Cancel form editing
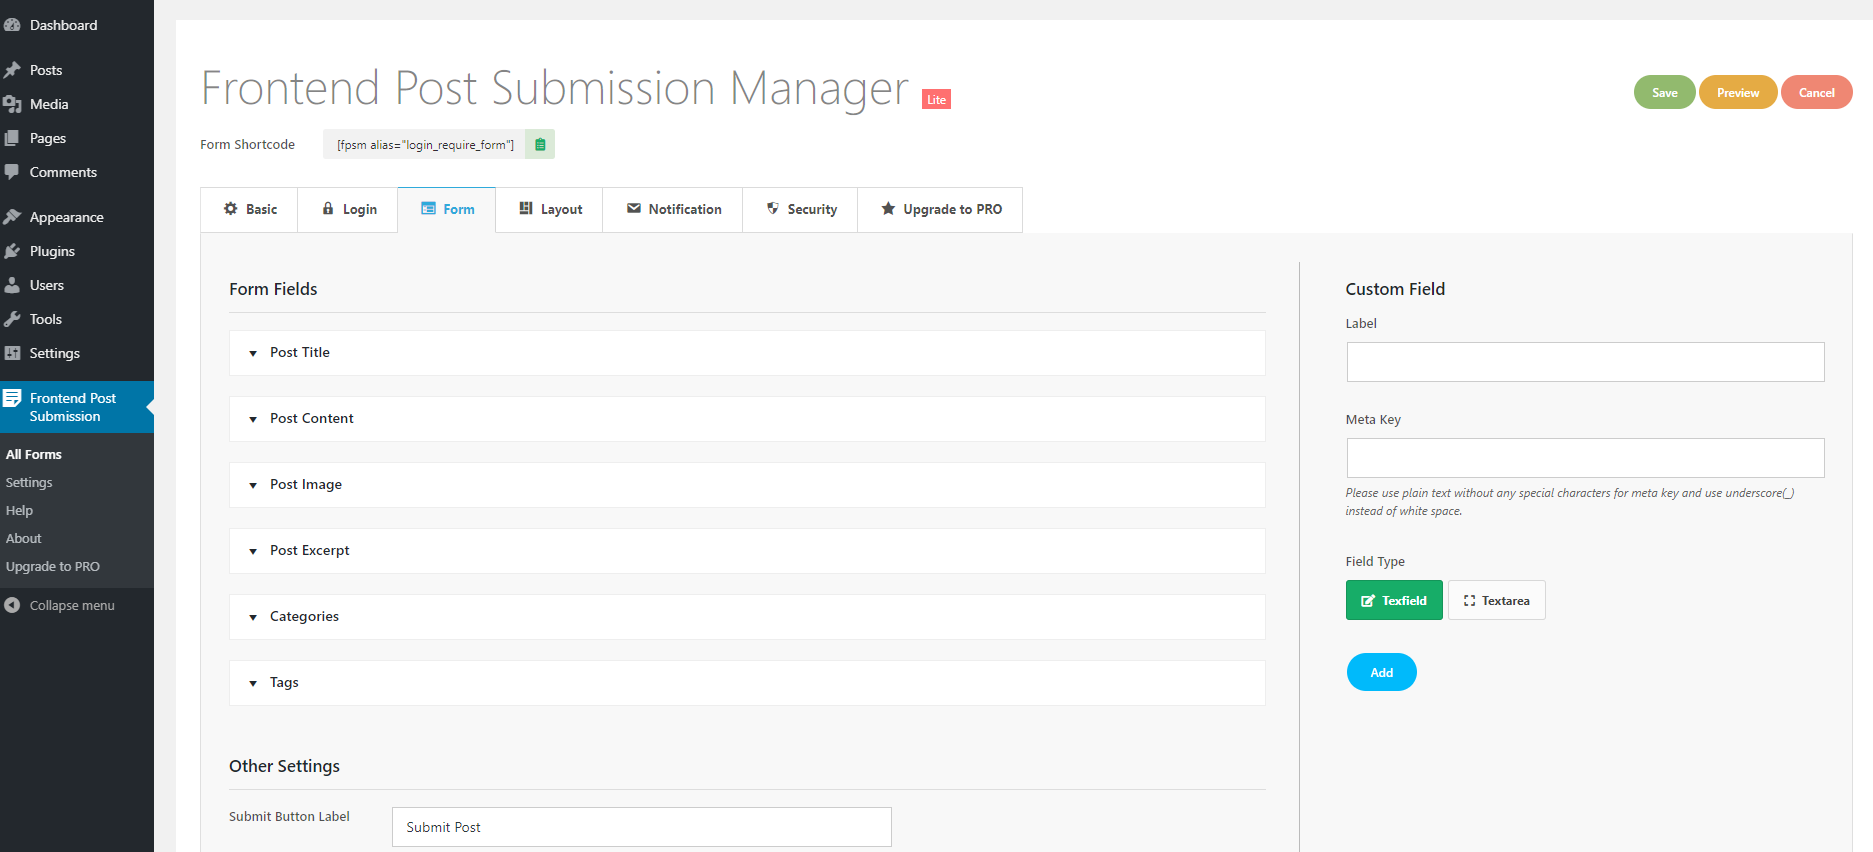This screenshot has width=1873, height=852. 1817,92
